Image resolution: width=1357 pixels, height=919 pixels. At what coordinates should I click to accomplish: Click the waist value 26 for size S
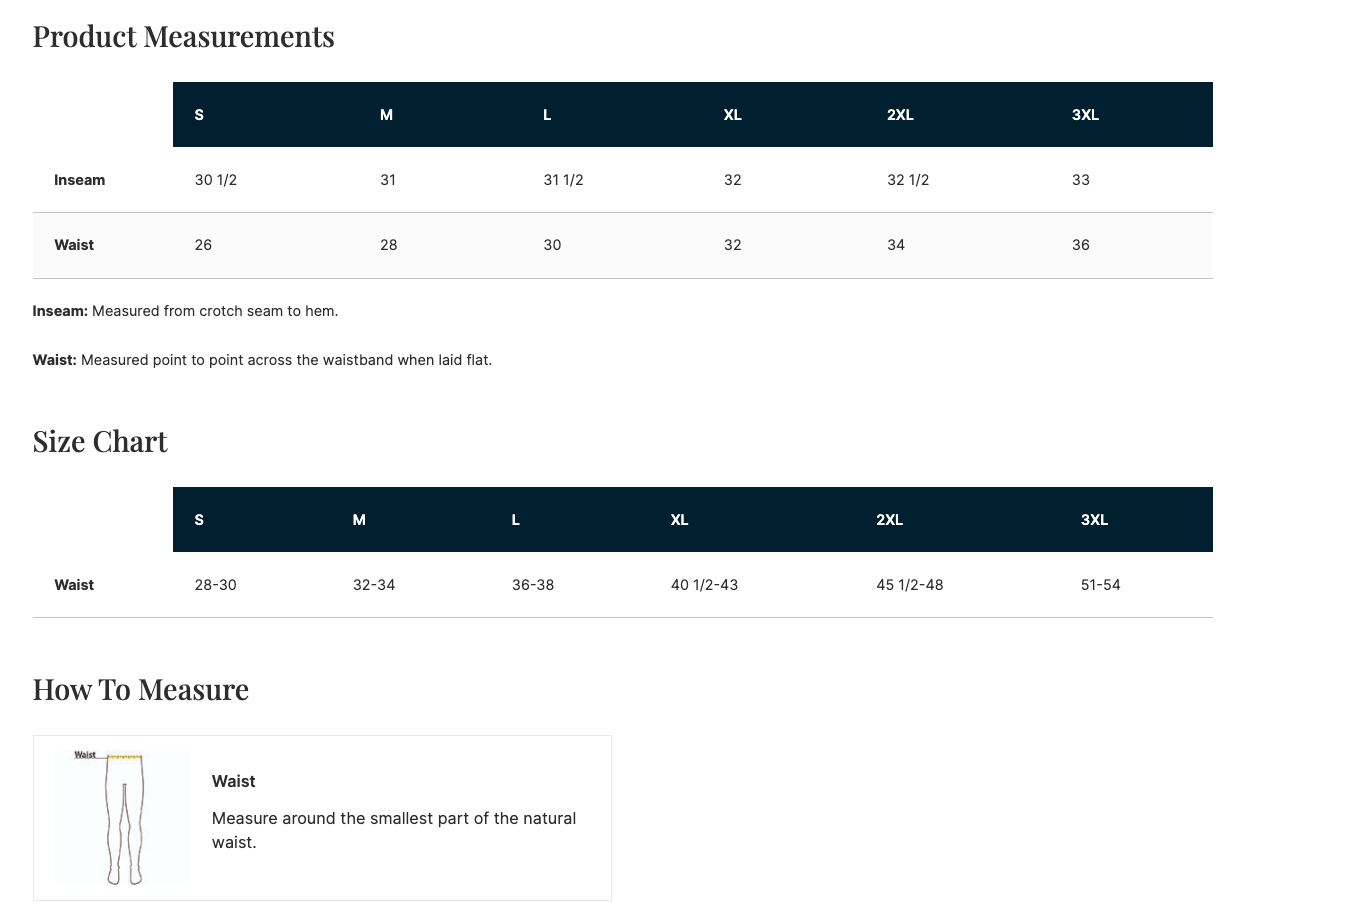point(203,245)
